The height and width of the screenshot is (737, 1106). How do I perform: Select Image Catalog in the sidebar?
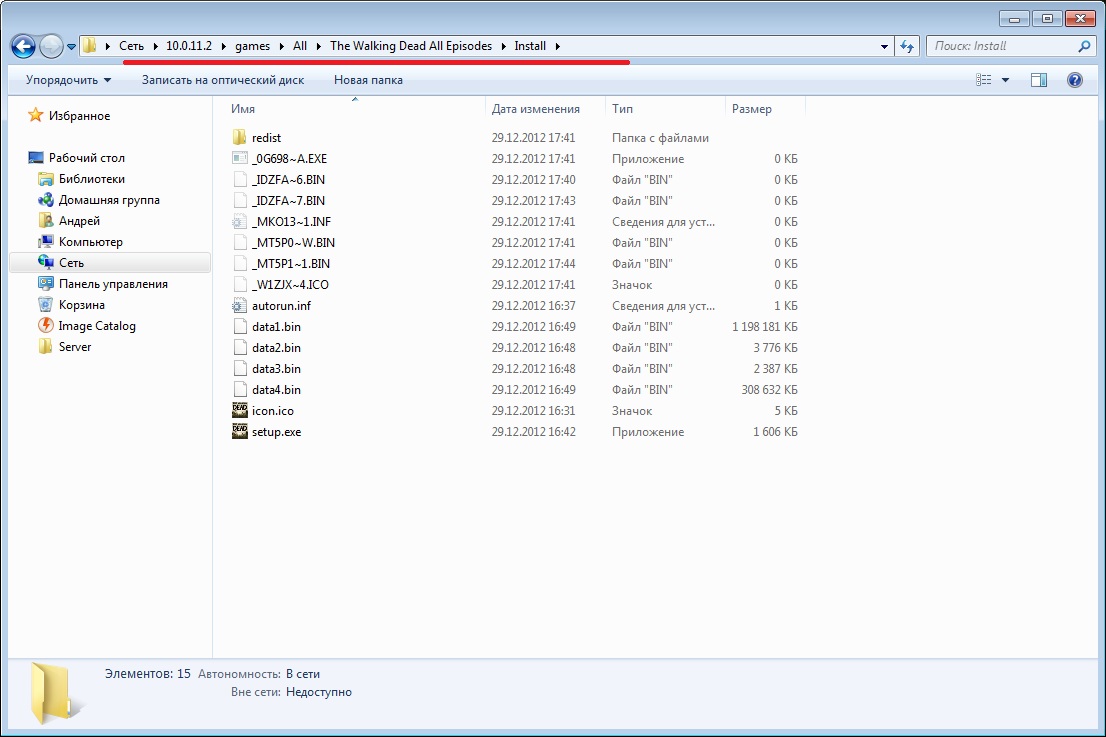(96, 326)
